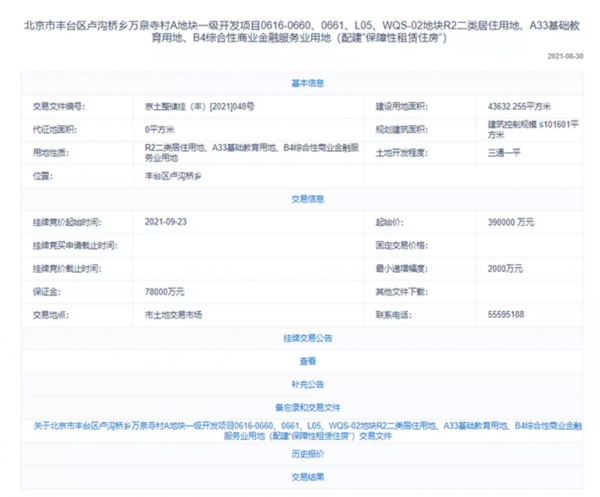
Task: Click the value 三通一平
Action: [x=504, y=153]
